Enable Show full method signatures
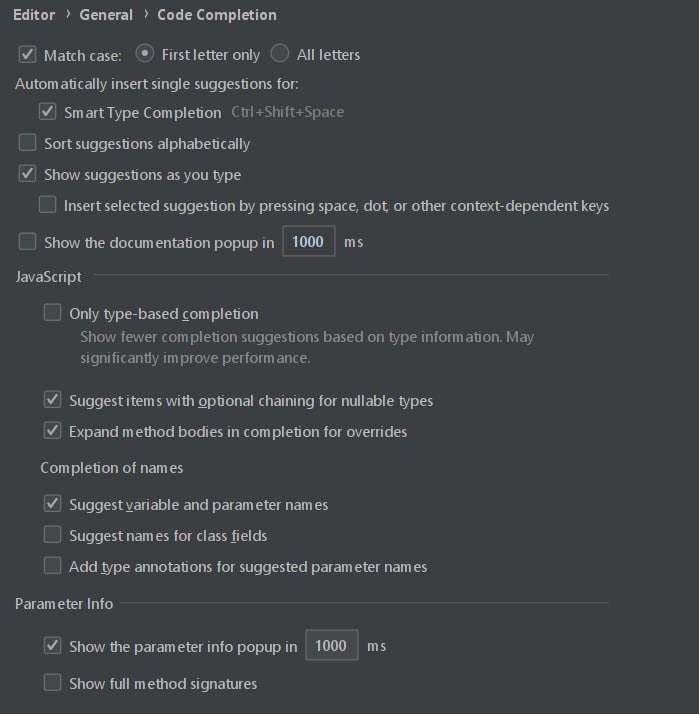 pyautogui.click(x=52, y=683)
